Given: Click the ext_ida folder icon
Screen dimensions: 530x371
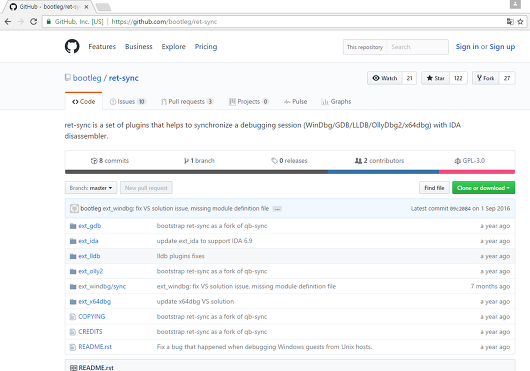Looking at the screenshot, I should click(x=73, y=241).
